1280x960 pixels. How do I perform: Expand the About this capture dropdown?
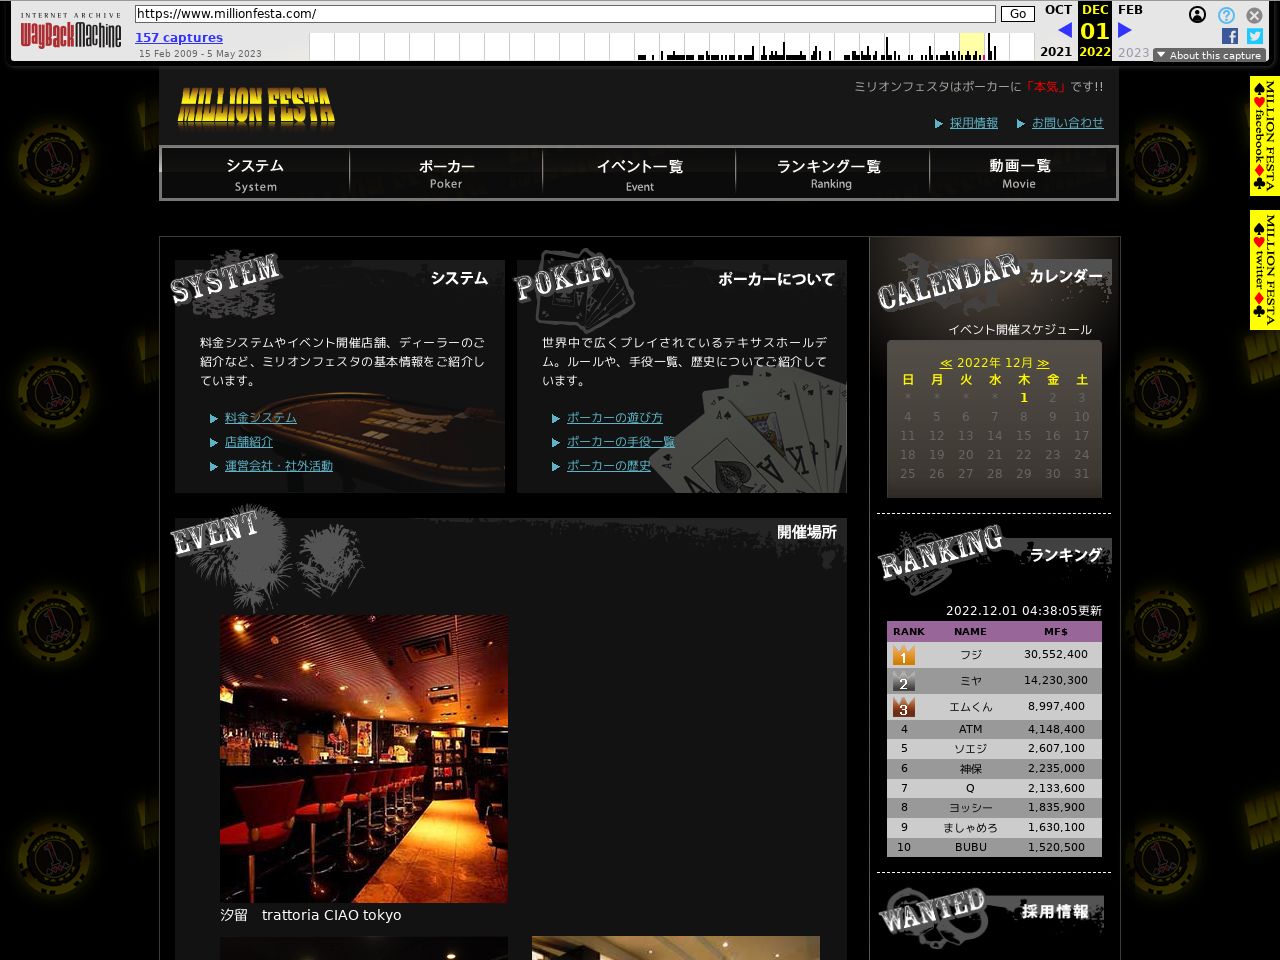click(1209, 55)
